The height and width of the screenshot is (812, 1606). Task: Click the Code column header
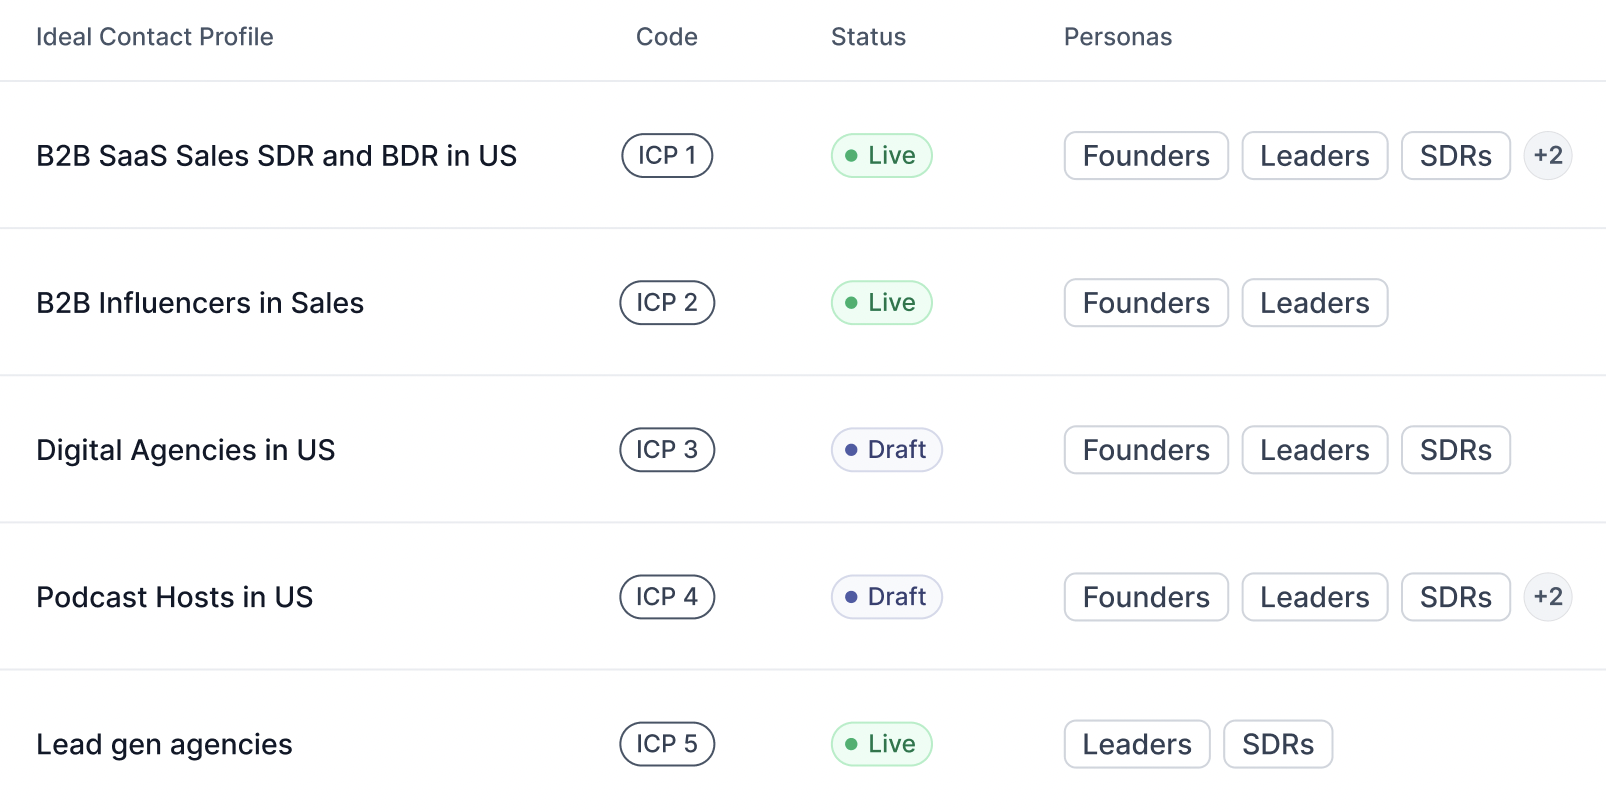point(666,37)
